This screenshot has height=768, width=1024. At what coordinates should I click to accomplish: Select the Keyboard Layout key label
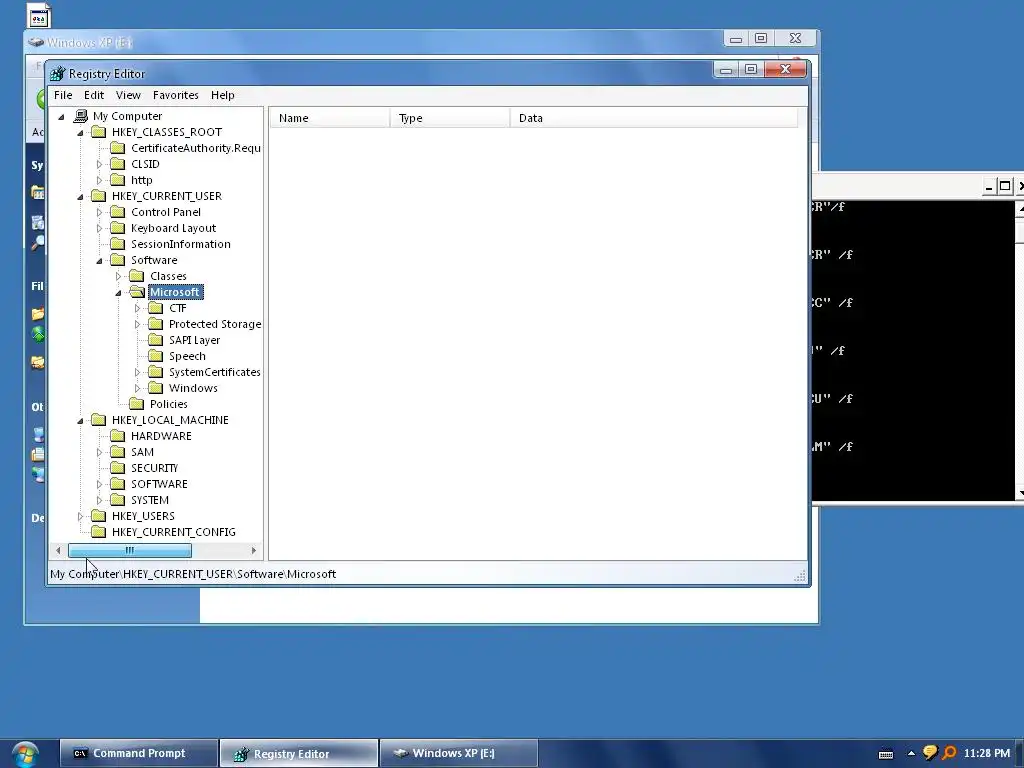[173, 228]
